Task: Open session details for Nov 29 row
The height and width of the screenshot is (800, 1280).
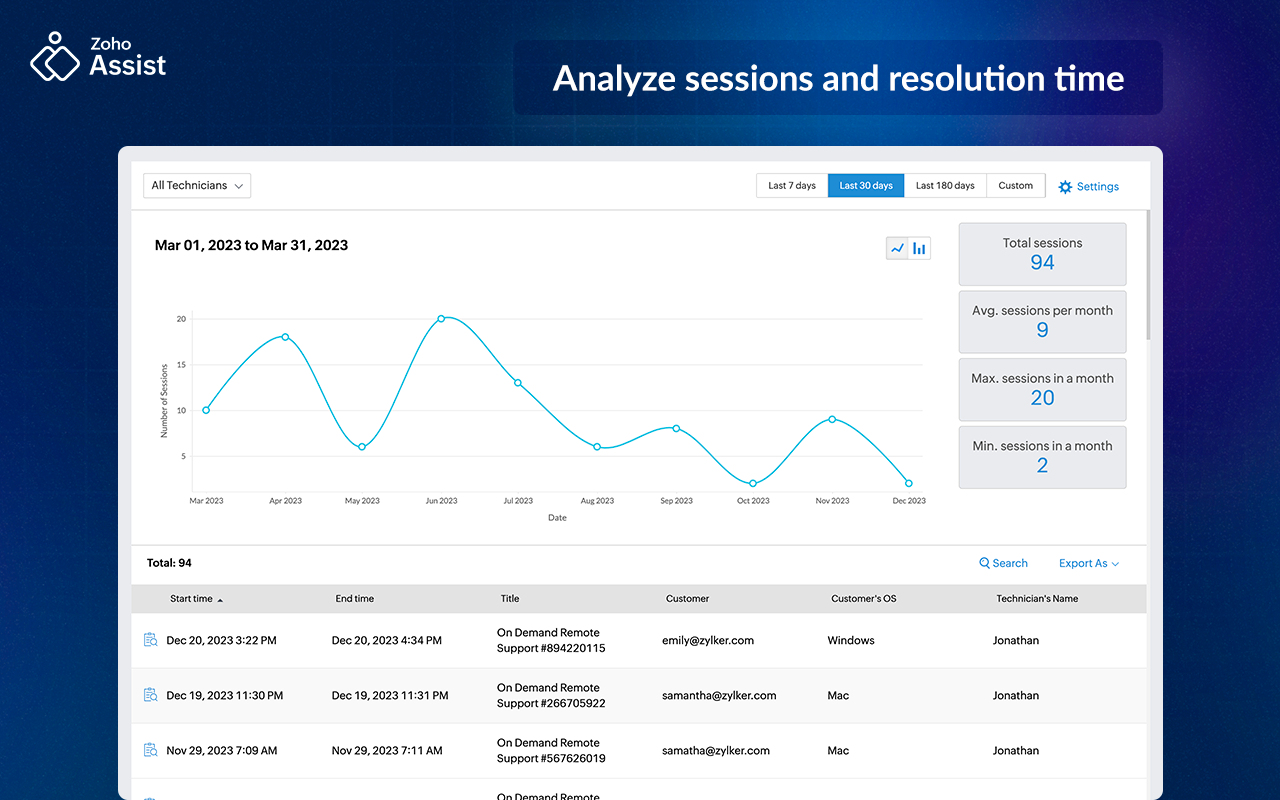Action: (x=151, y=750)
